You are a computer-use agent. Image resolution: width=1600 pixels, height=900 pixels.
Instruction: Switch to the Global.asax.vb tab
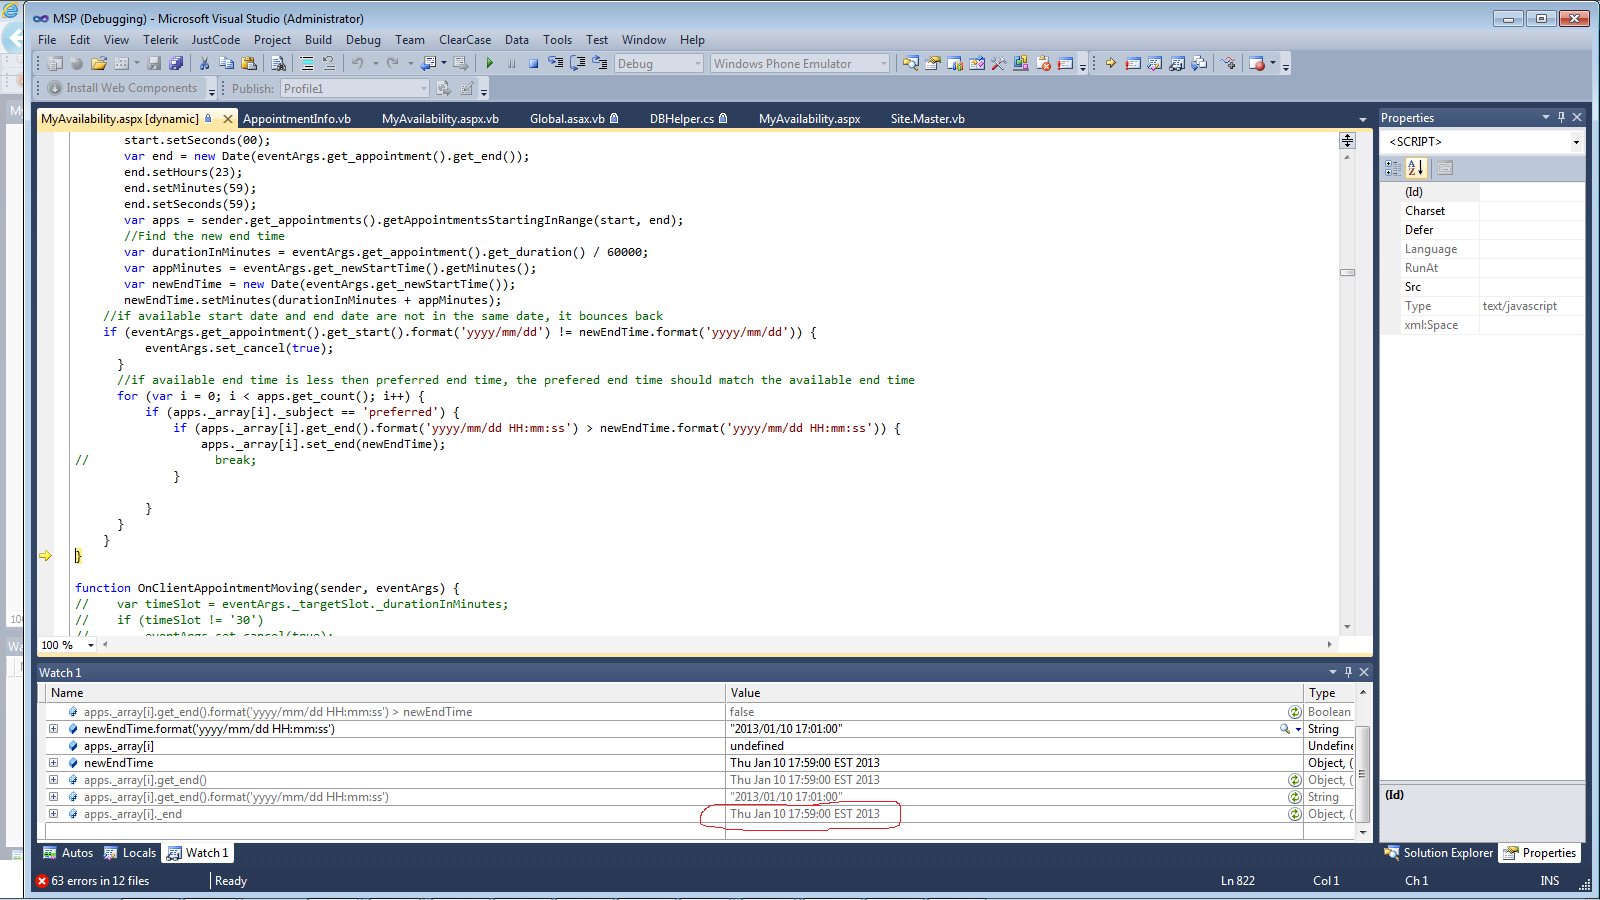(x=574, y=118)
